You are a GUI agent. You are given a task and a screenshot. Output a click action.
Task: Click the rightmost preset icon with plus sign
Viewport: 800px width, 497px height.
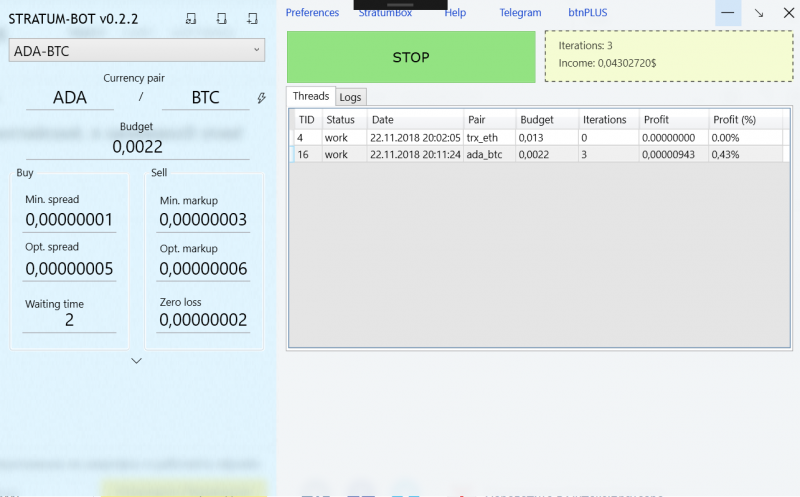[x=252, y=19]
